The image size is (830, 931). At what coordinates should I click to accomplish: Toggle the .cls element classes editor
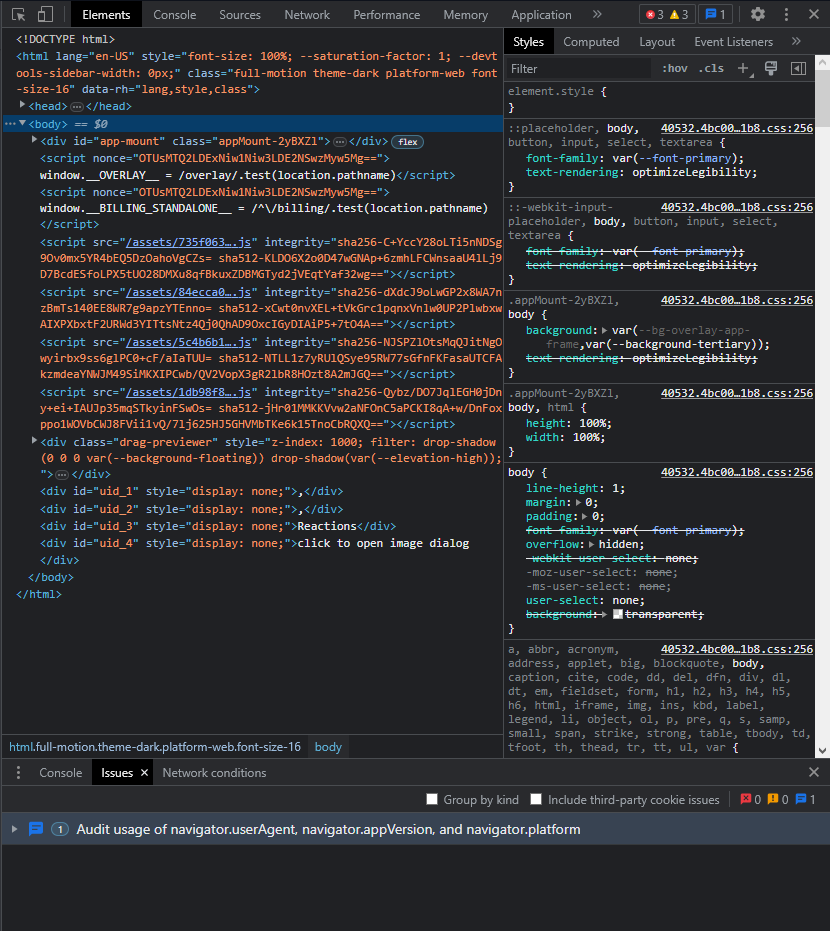pyautogui.click(x=711, y=67)
